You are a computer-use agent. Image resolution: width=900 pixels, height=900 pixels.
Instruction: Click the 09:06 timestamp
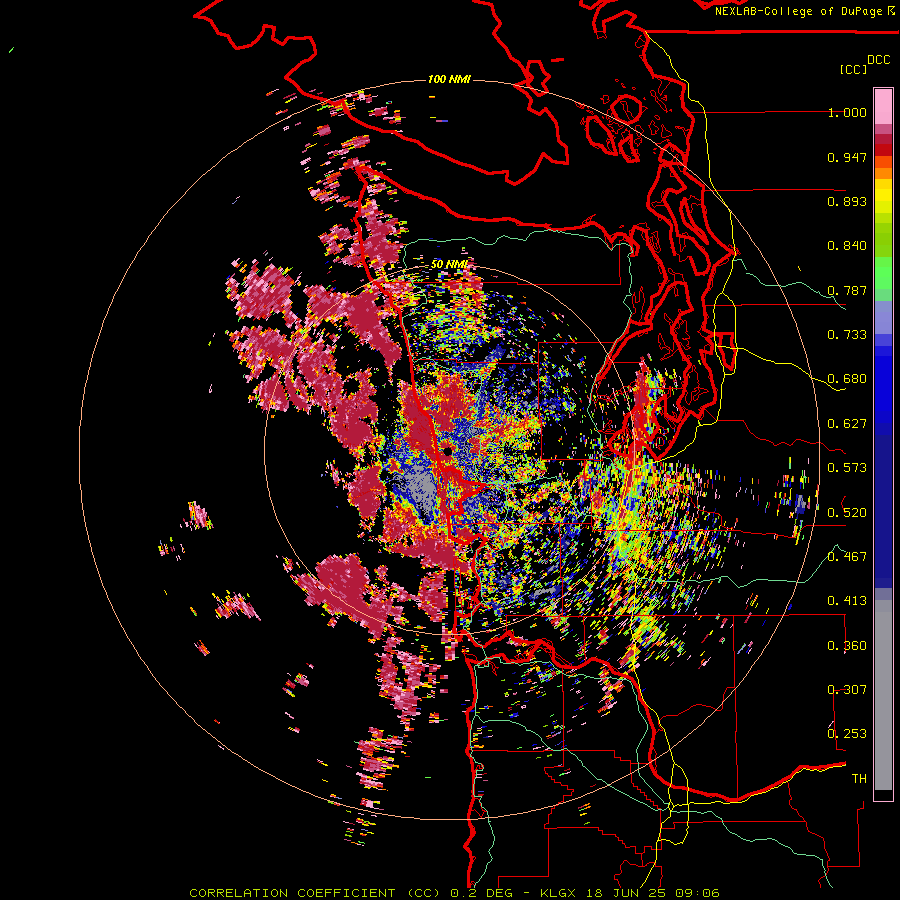click(x=697, y=893)
